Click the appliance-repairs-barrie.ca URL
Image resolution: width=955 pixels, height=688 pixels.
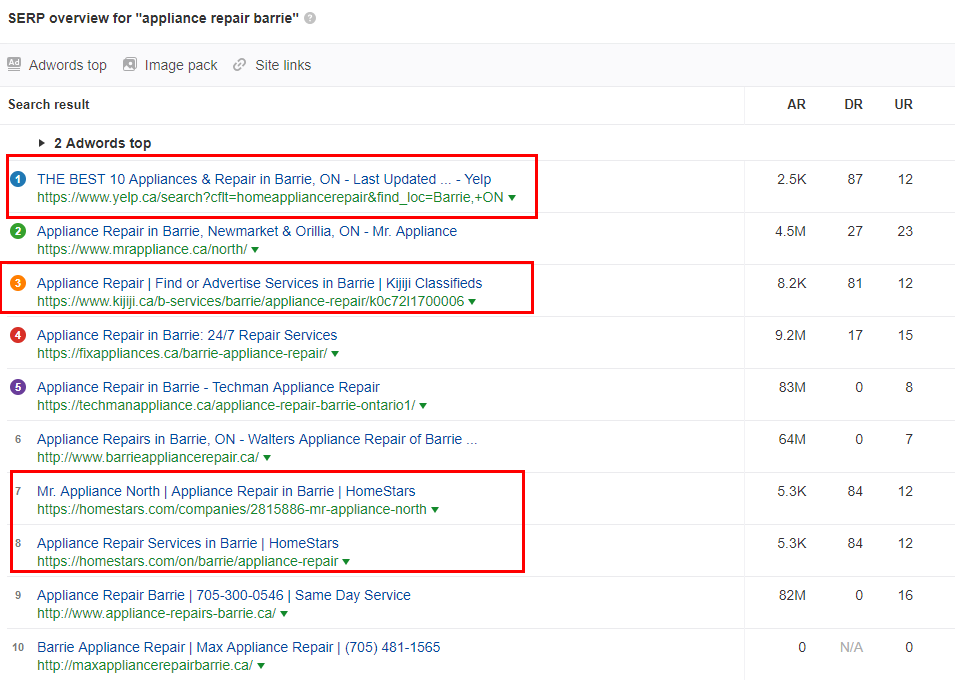click(x=157, y=614)
